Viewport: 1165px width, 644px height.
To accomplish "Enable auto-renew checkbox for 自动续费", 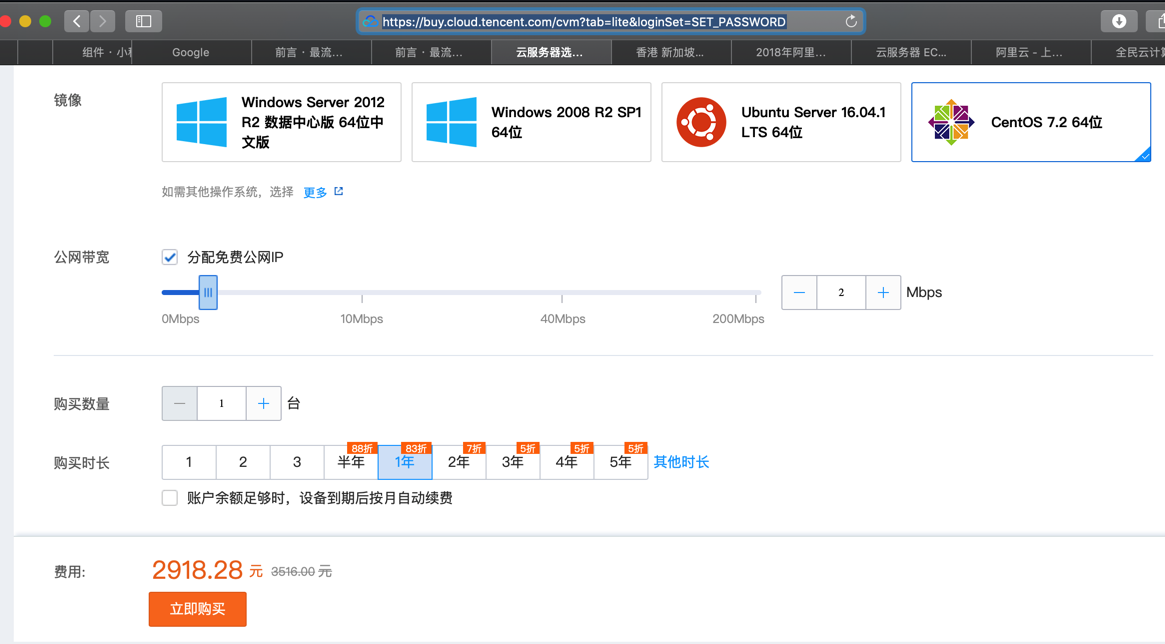I will 170,498.
